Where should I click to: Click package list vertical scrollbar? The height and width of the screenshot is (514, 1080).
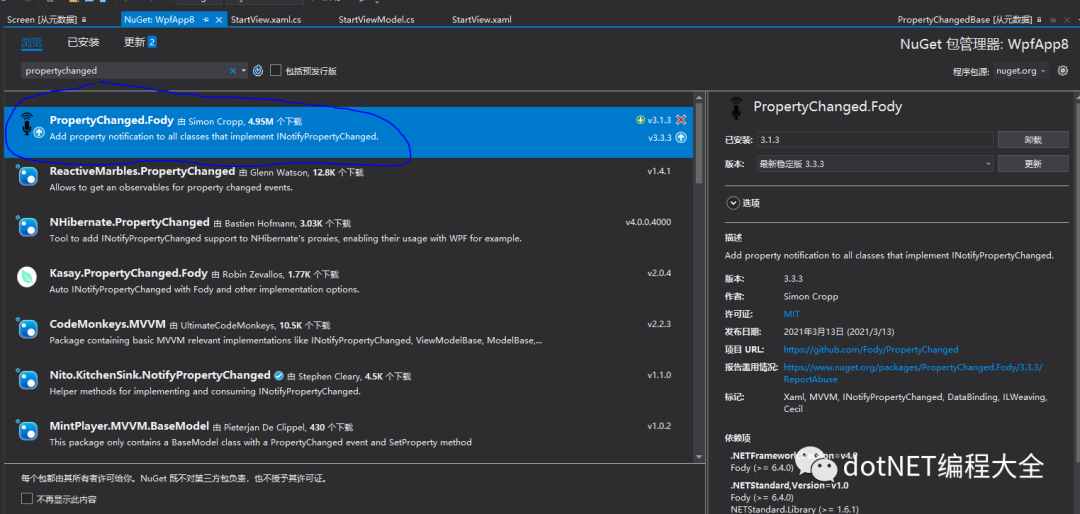tap(700, 141)
